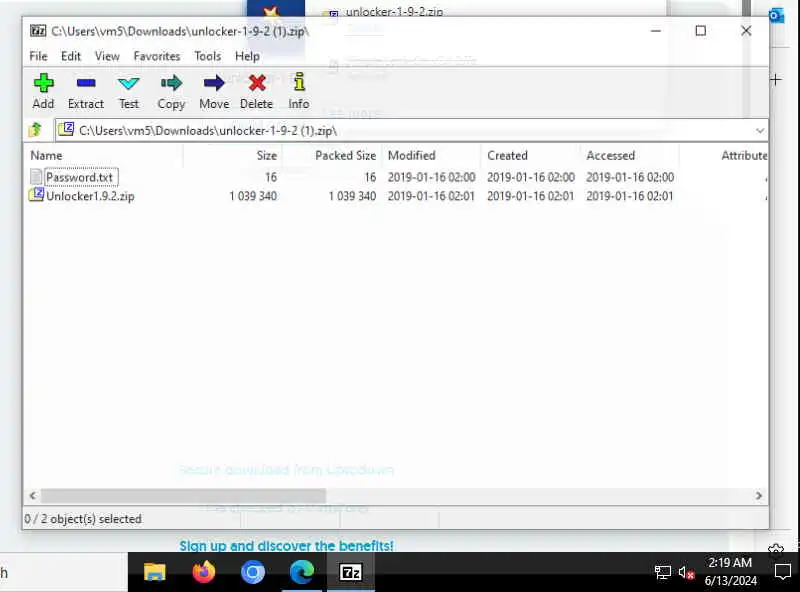The width and height of the screenshot is (800, 592).
Task: Click the muted speaker tray icon
Action: click(x=686, y=573)
